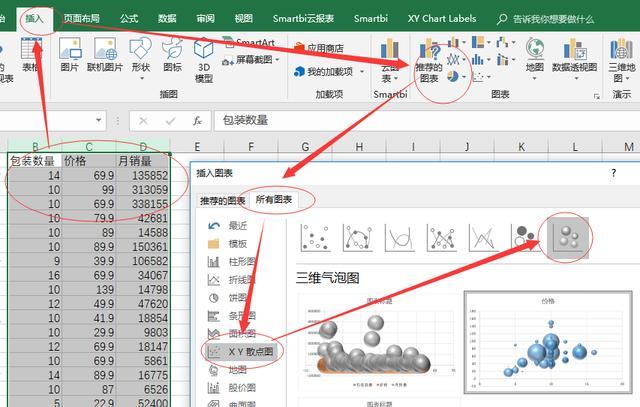Click the 3D 模型 button

point(204,60)
